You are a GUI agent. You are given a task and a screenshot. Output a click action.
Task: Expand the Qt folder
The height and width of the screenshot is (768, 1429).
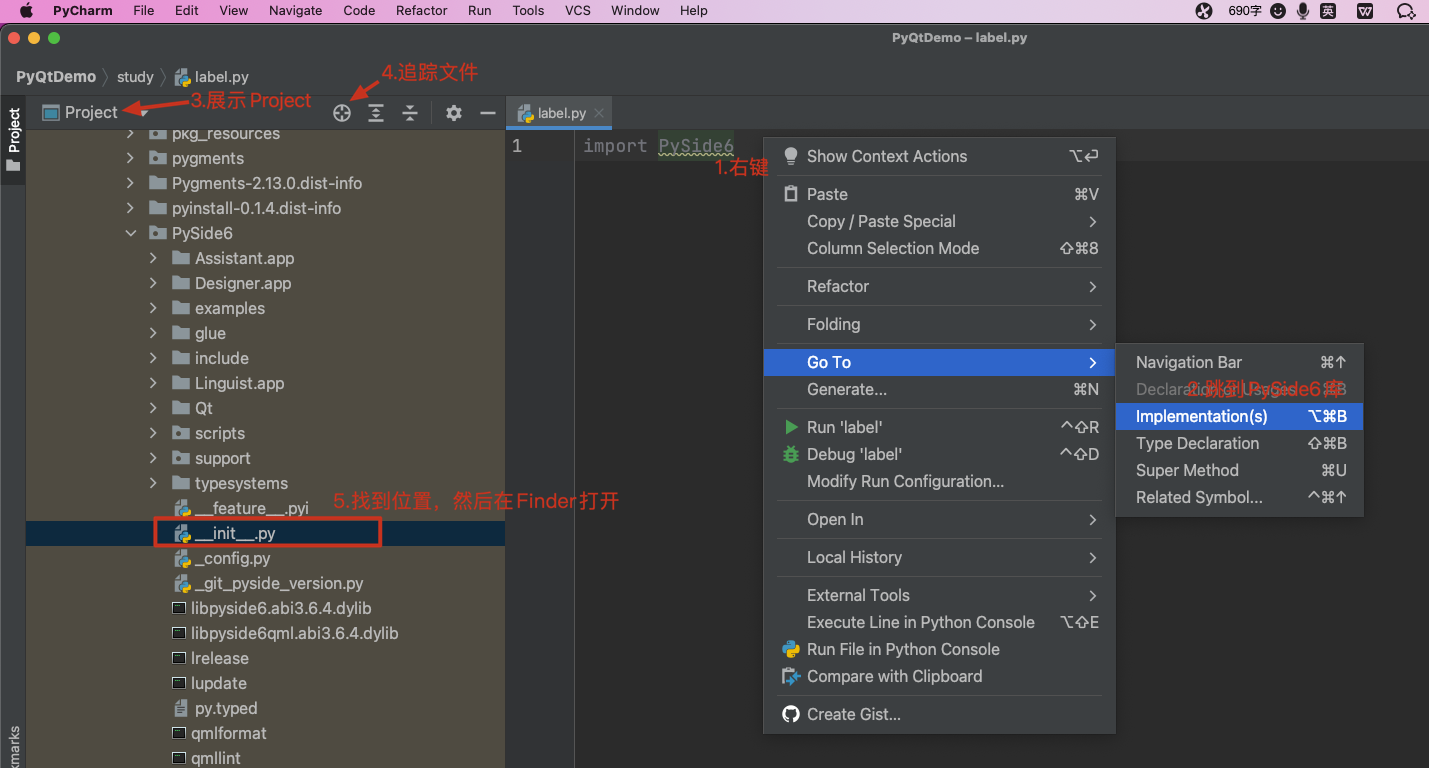tap(154, 409)
